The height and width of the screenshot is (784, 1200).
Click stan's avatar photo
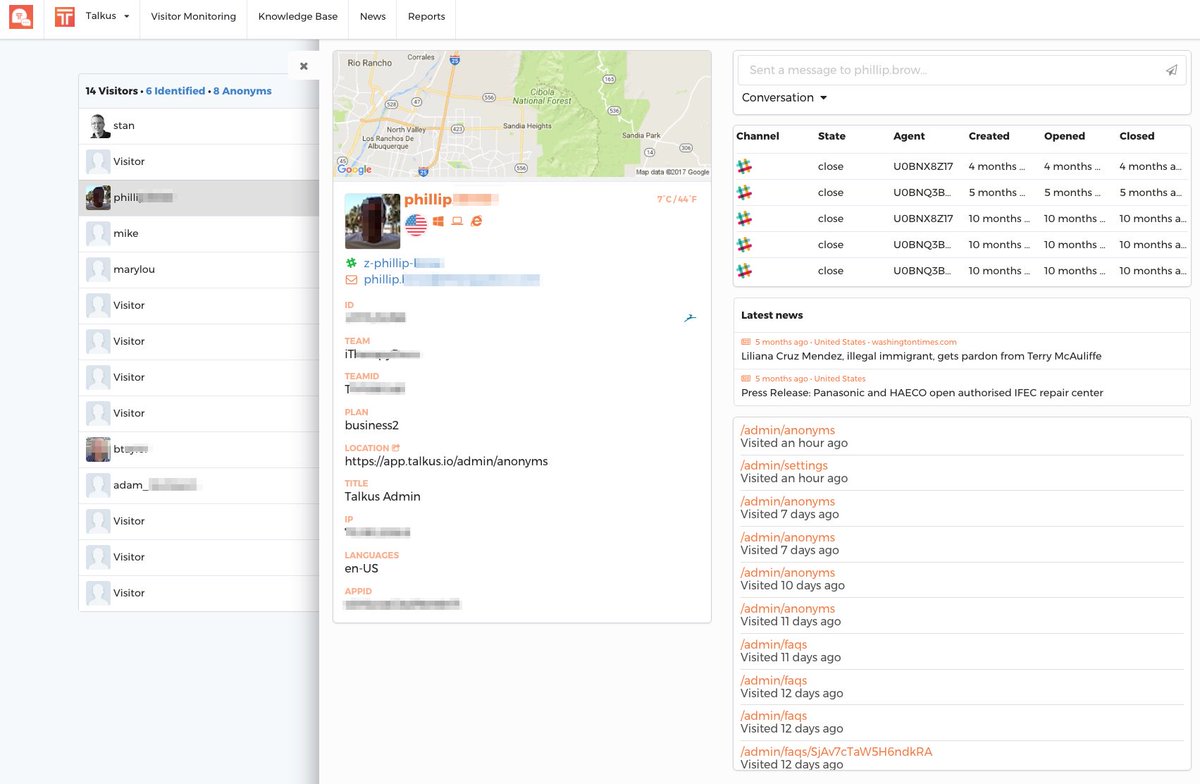pos(98,126)
